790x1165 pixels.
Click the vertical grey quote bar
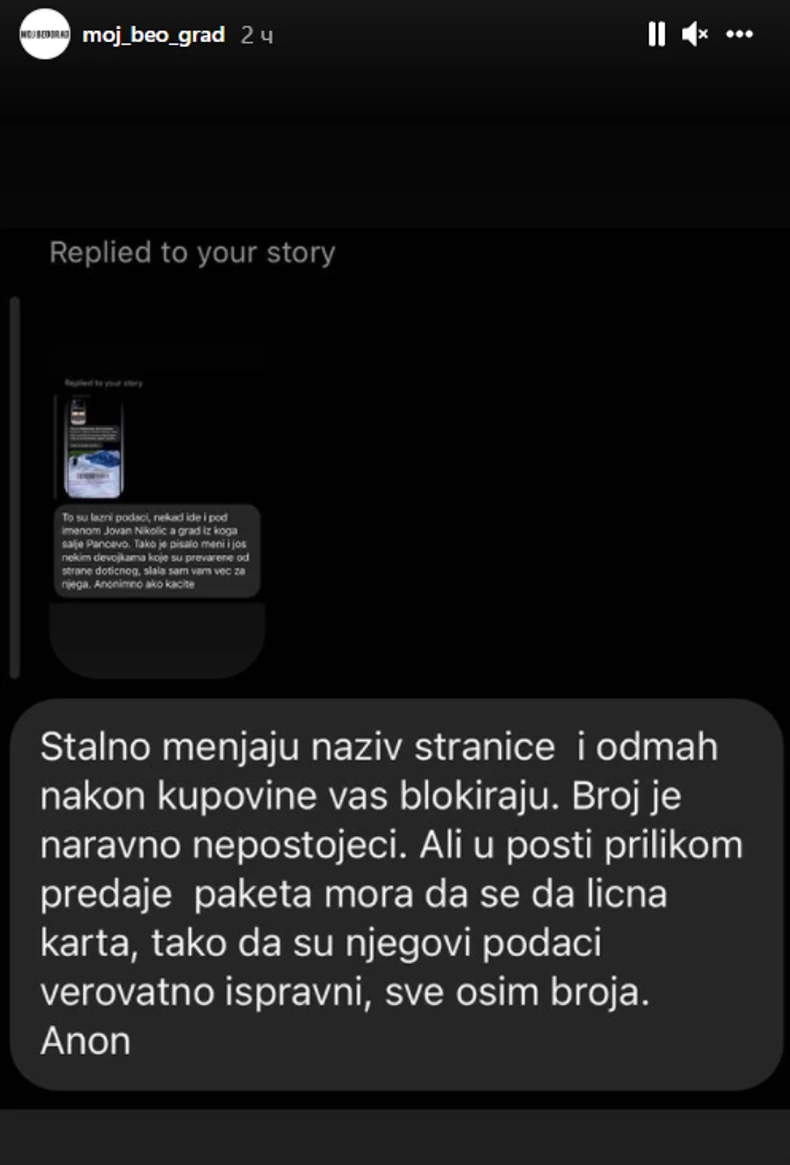point(14,487)
